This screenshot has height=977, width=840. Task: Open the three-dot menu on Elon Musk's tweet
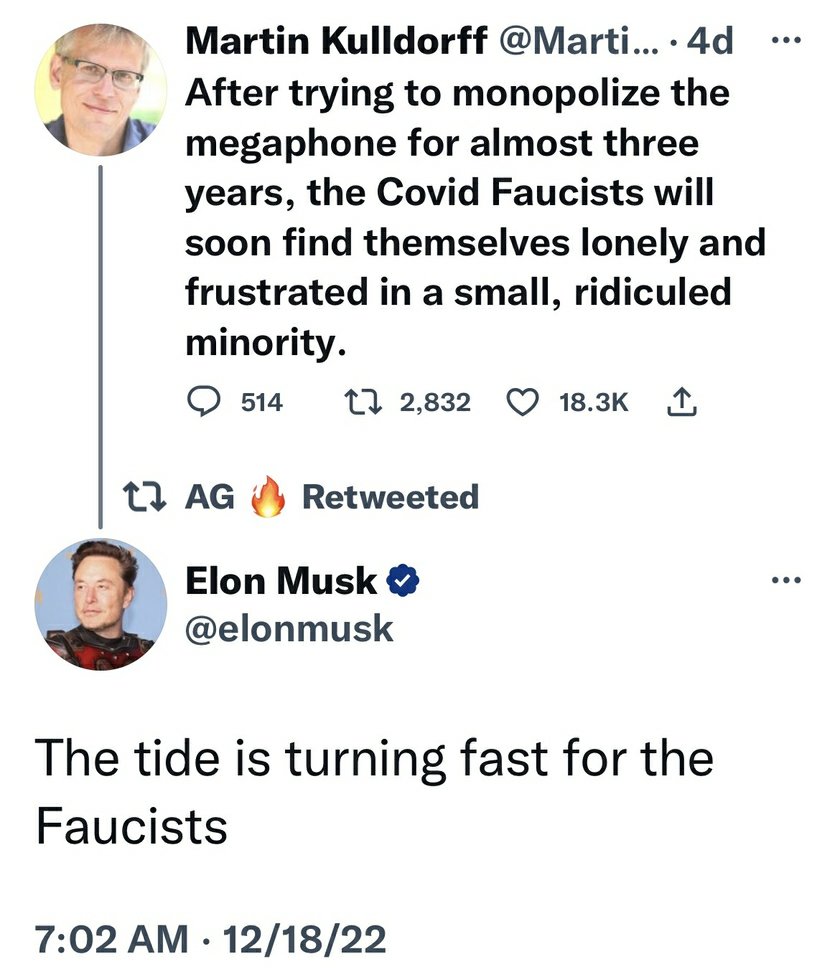pyautogui.click(x=788, y=579)
